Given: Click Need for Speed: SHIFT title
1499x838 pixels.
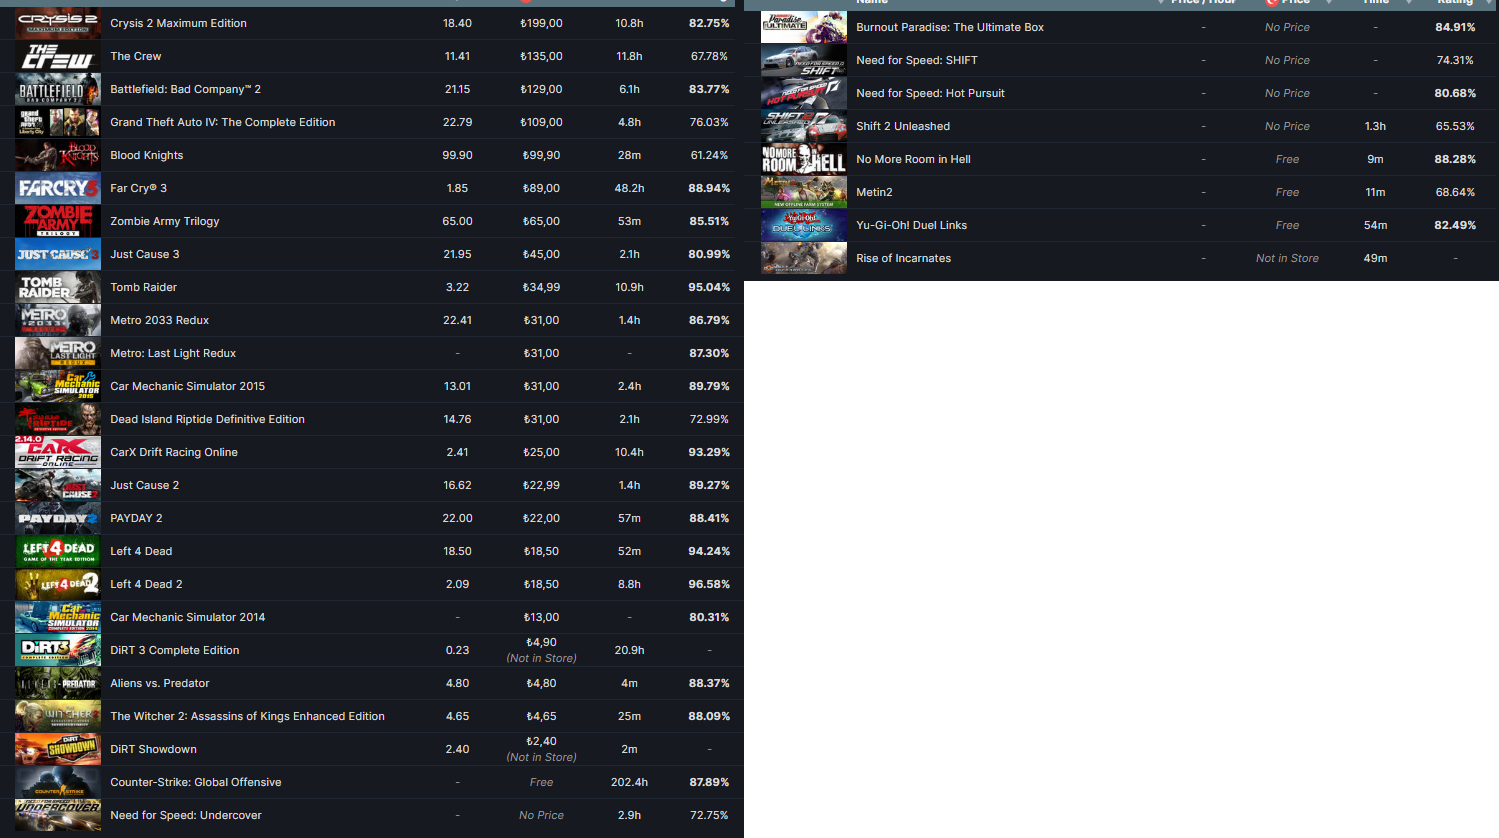Looking at the screenshot, I should click(917, 60).
